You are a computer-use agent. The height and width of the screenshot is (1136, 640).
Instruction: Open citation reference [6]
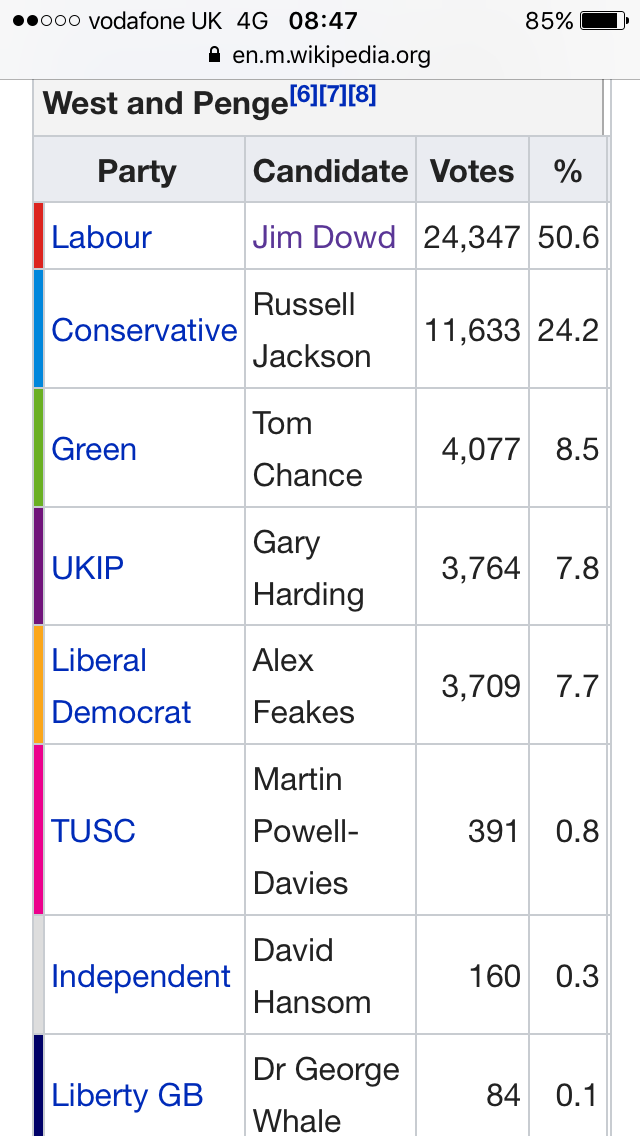(x=303, y=97)
